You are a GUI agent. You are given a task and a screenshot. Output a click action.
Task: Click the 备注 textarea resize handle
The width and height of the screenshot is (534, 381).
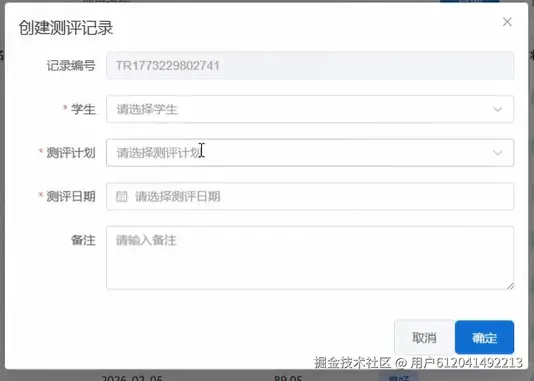coord(510,286)
